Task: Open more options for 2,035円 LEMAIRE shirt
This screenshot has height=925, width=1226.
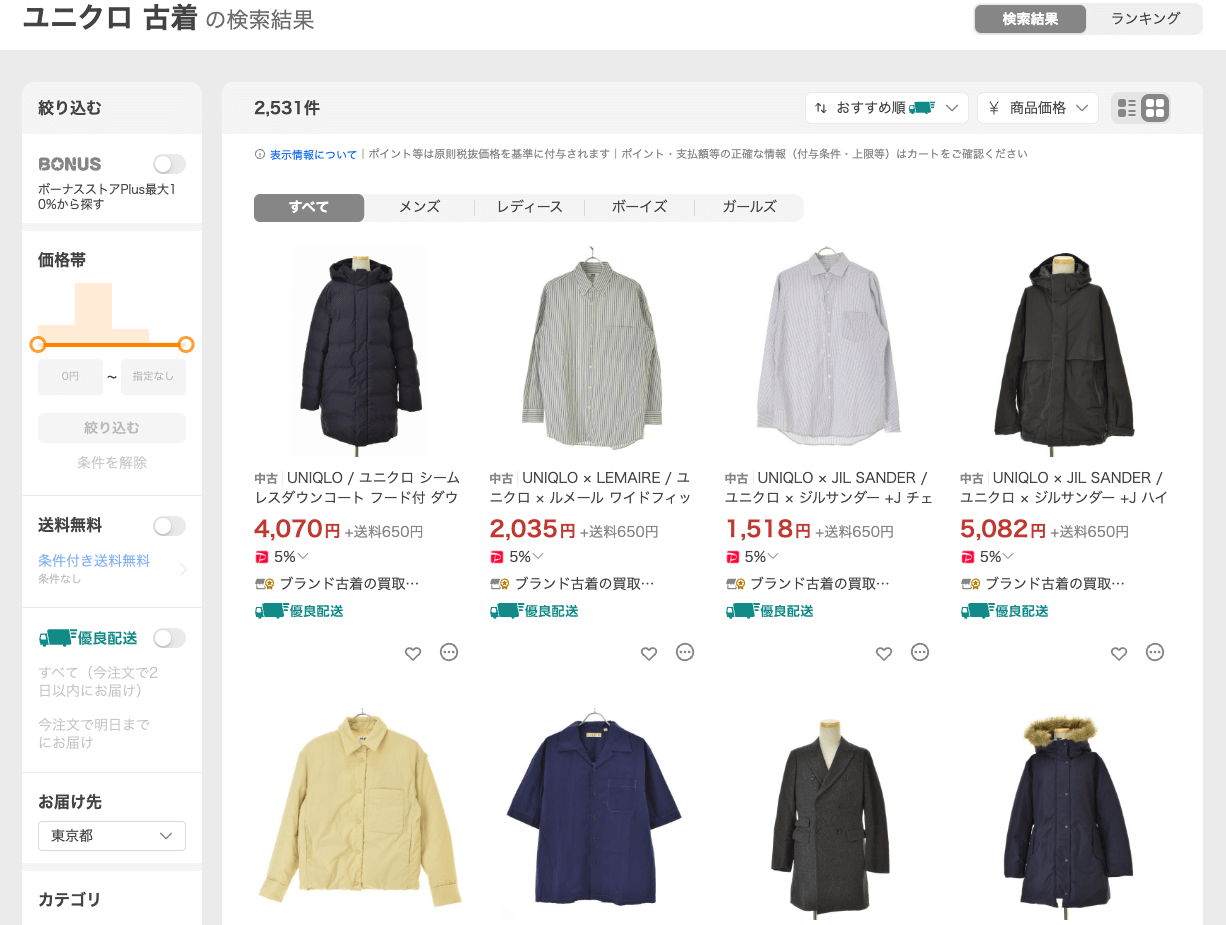Action: 685,652
